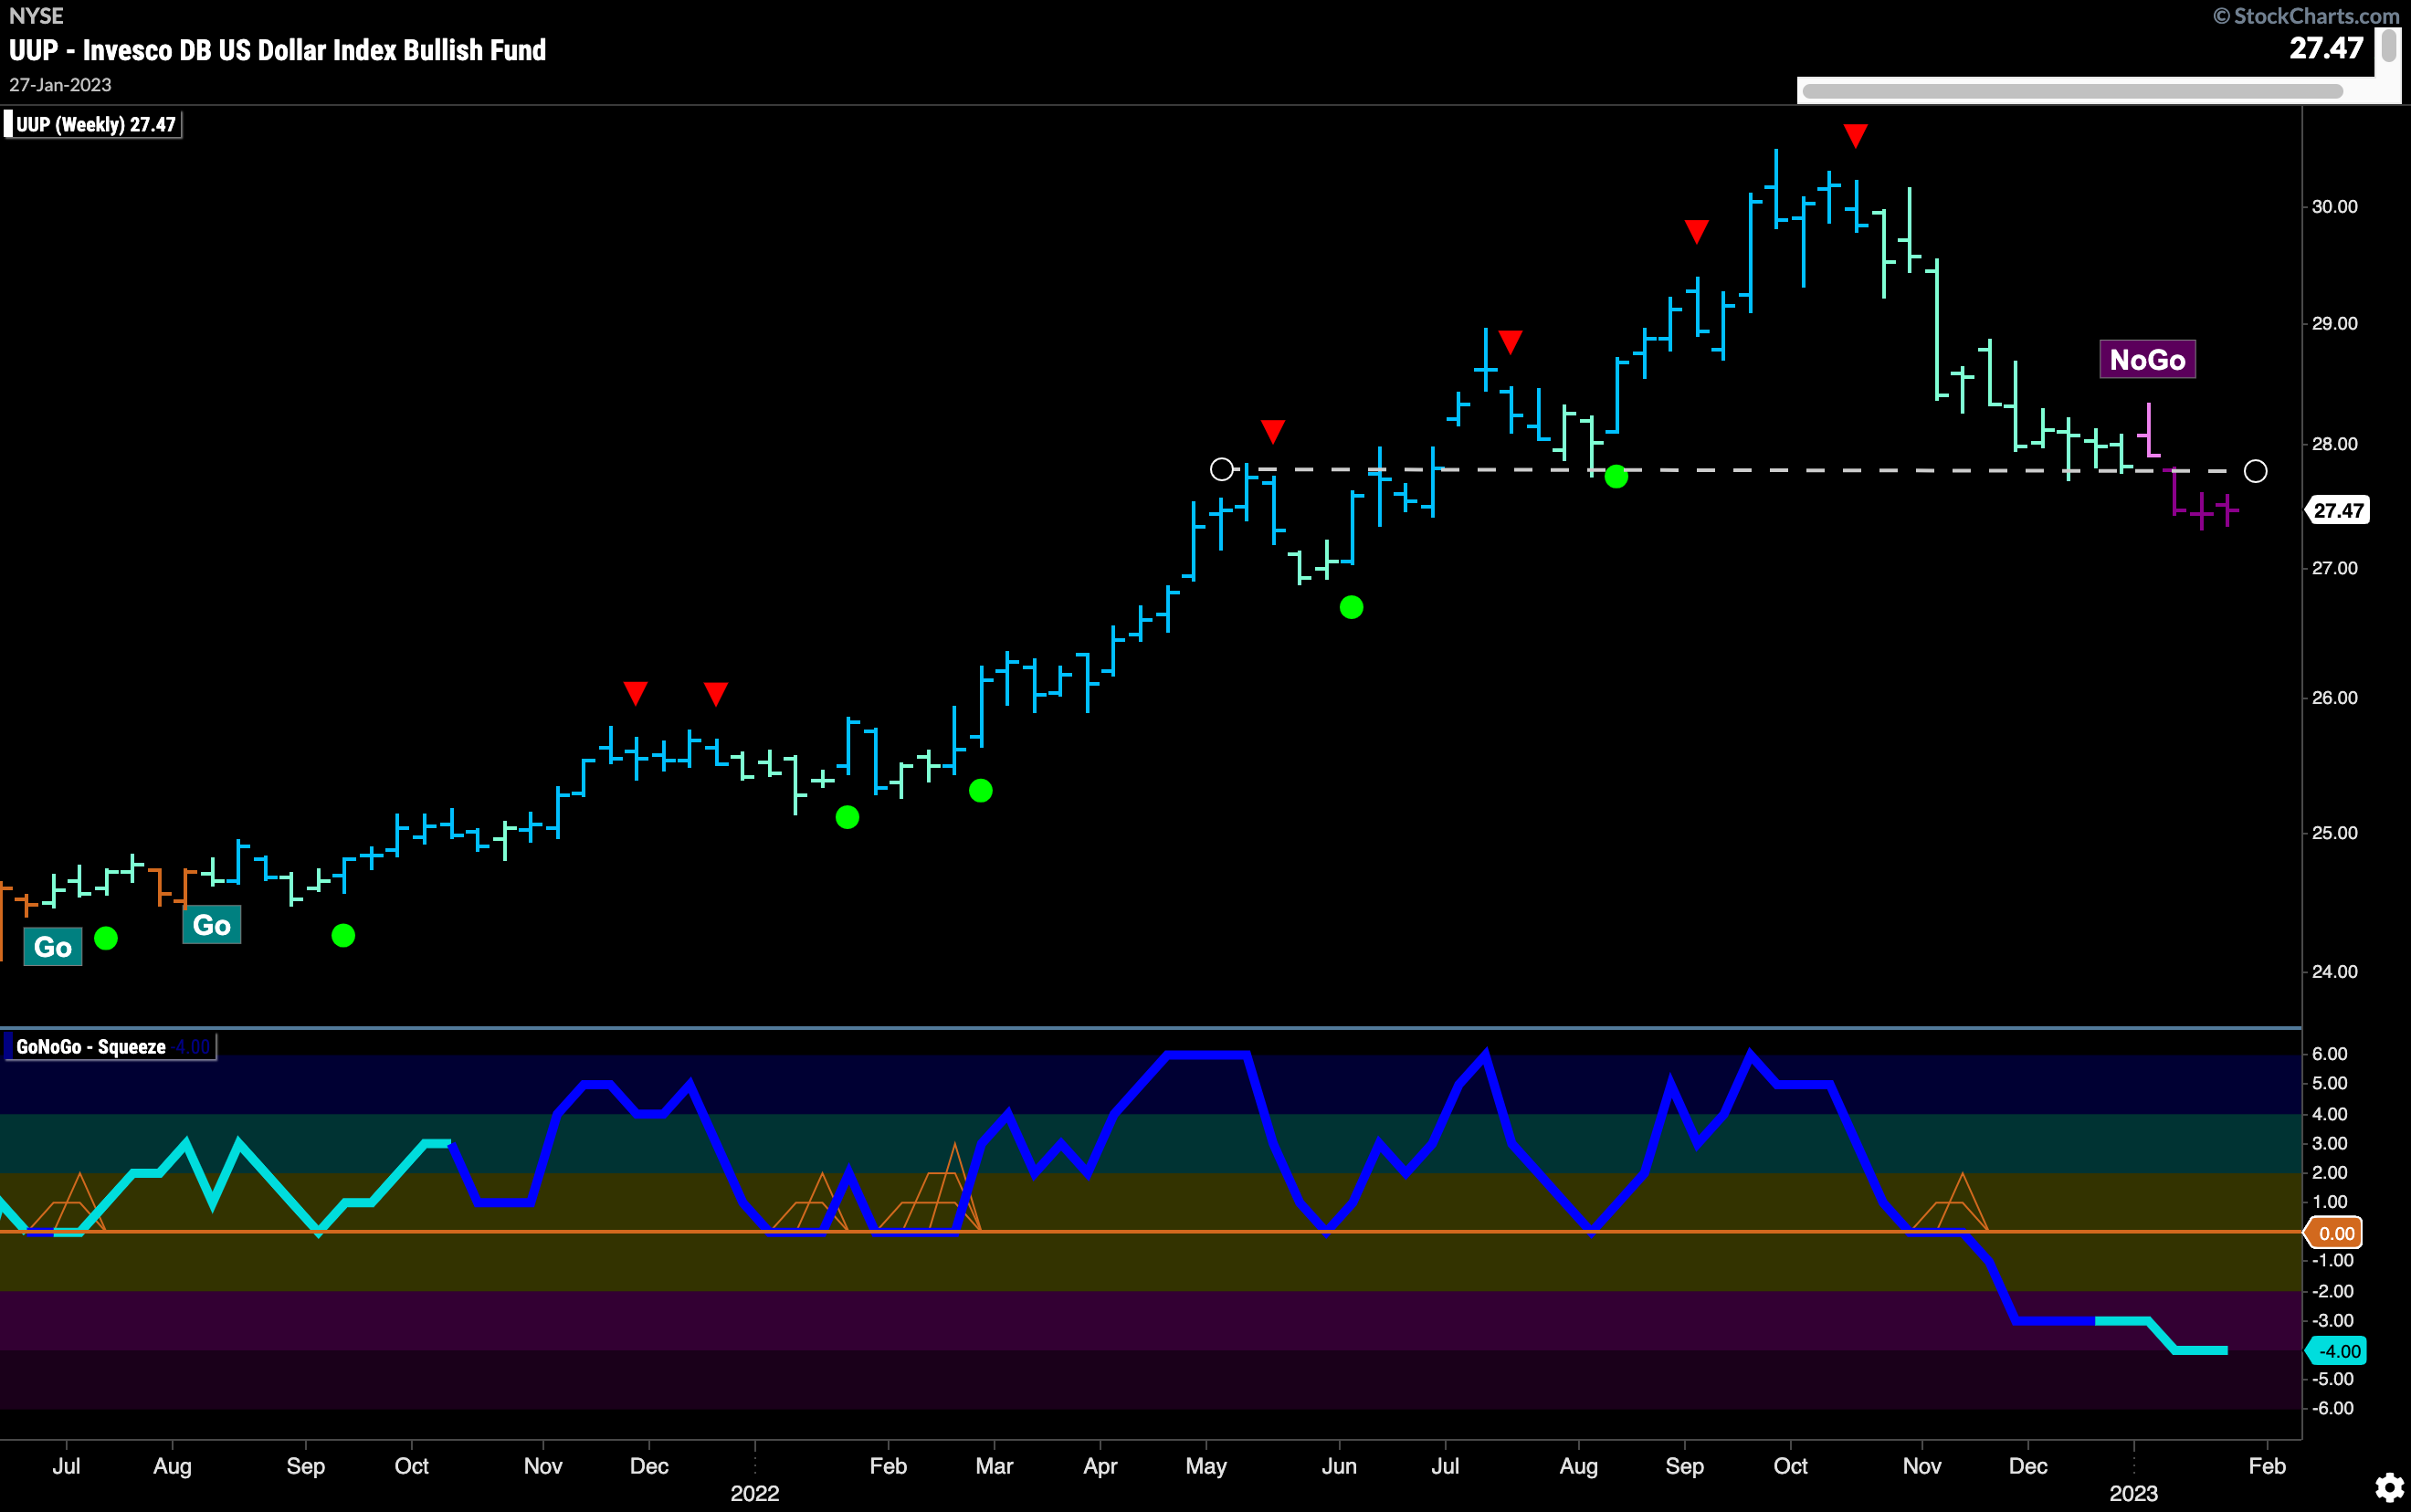Open chart settings gear icon
Image resolution: width=2411 pixels, height=1512 pixels.
[x=2389, y=1487]
